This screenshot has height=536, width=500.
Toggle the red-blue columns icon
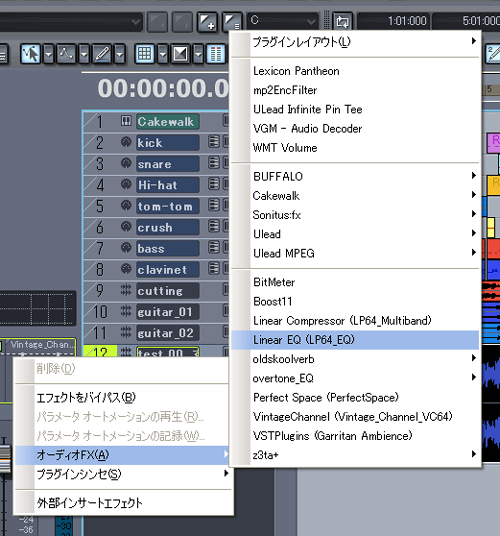pos(216,54)
